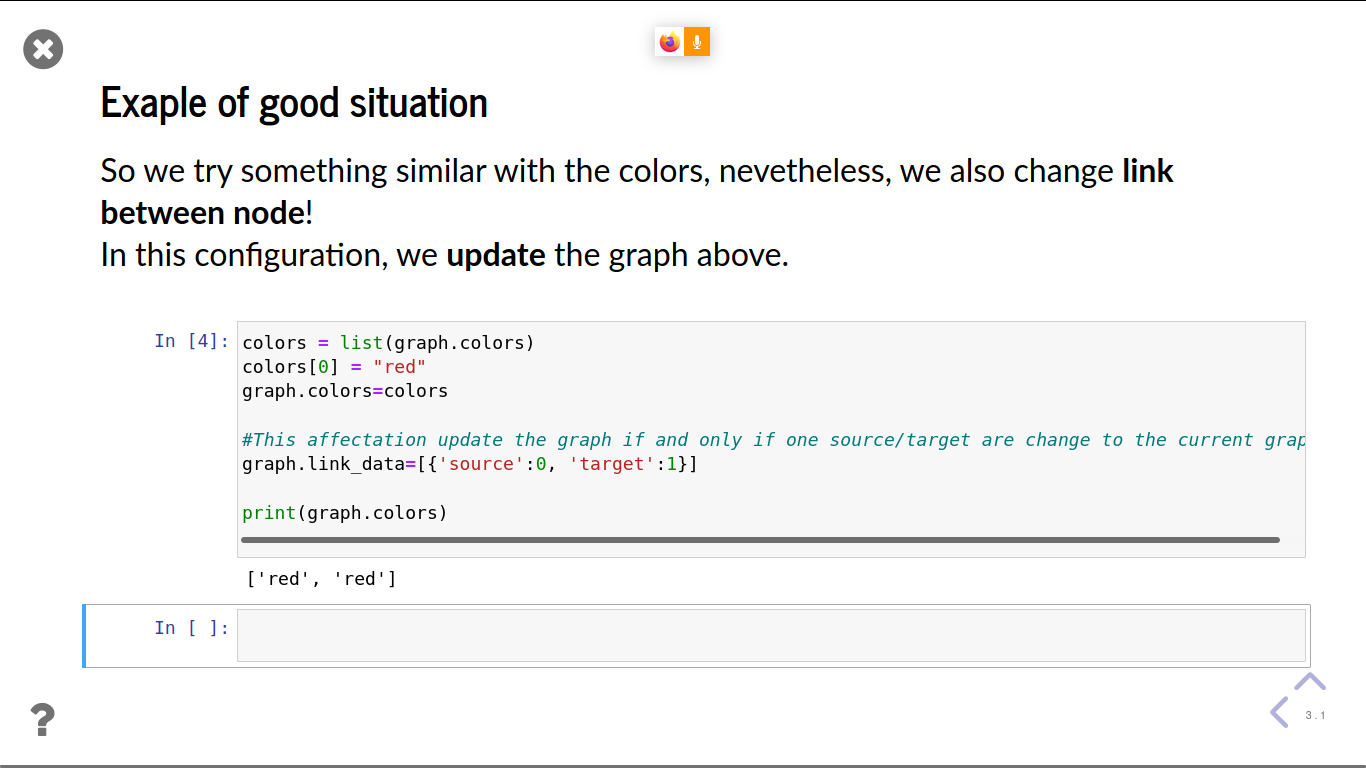The image size is (1366, 768).
Task: Open RISE help via the question mark icon
Action: (42, 719)
